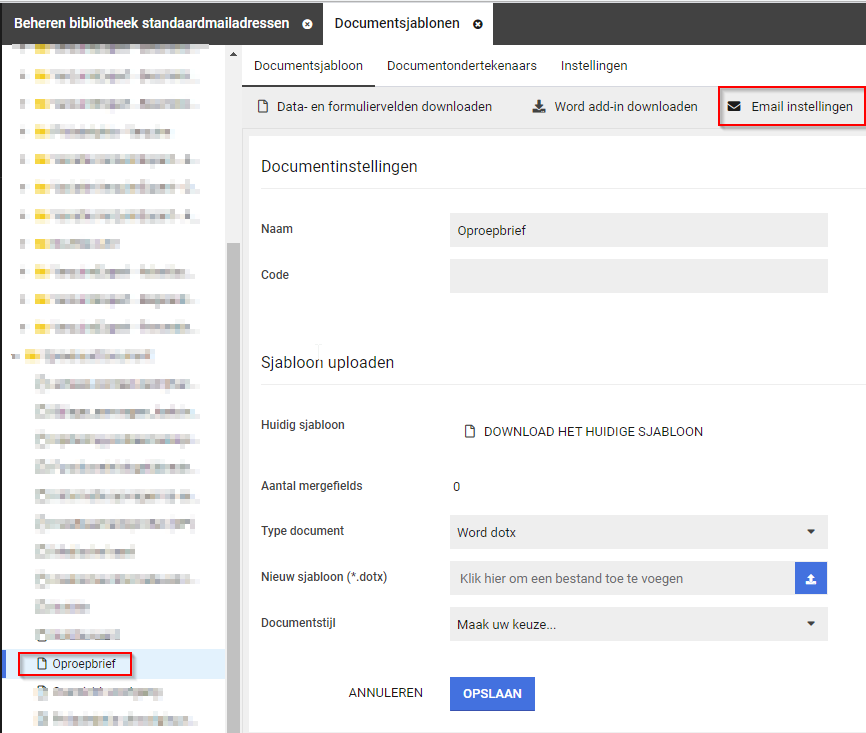The image size is (866, 733).
Task: Click the Data- en formuliervelden document icon
Action: (x=263, y=106)
